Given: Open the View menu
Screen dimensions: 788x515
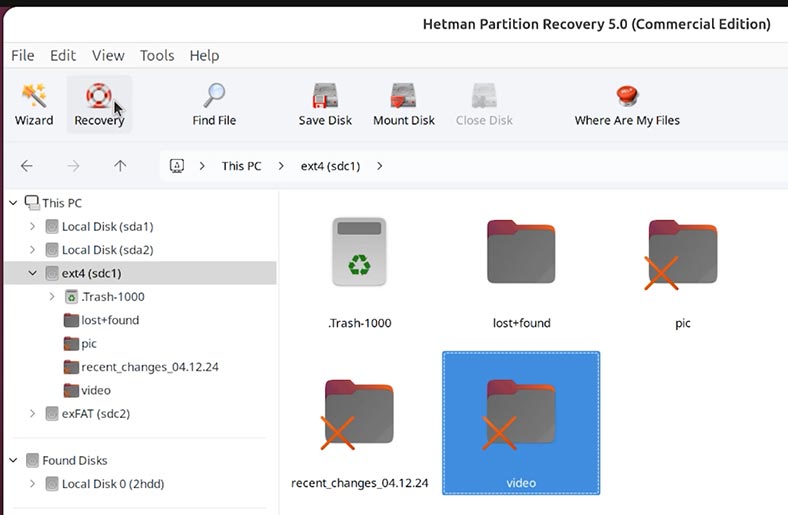Looking at the screenshot, I should click(x=108, y=55).
